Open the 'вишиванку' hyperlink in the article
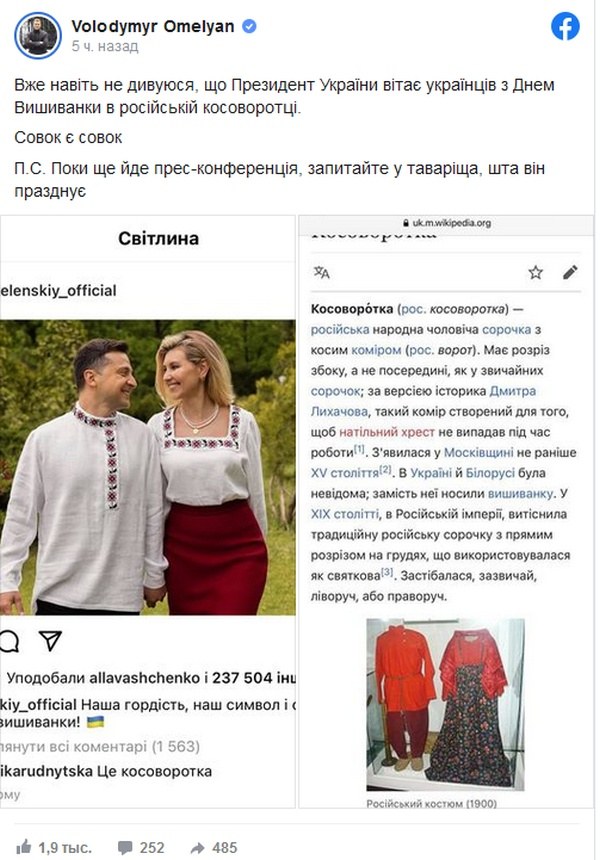600x860 pixels. pyautogui.click(x=520, y=493)
